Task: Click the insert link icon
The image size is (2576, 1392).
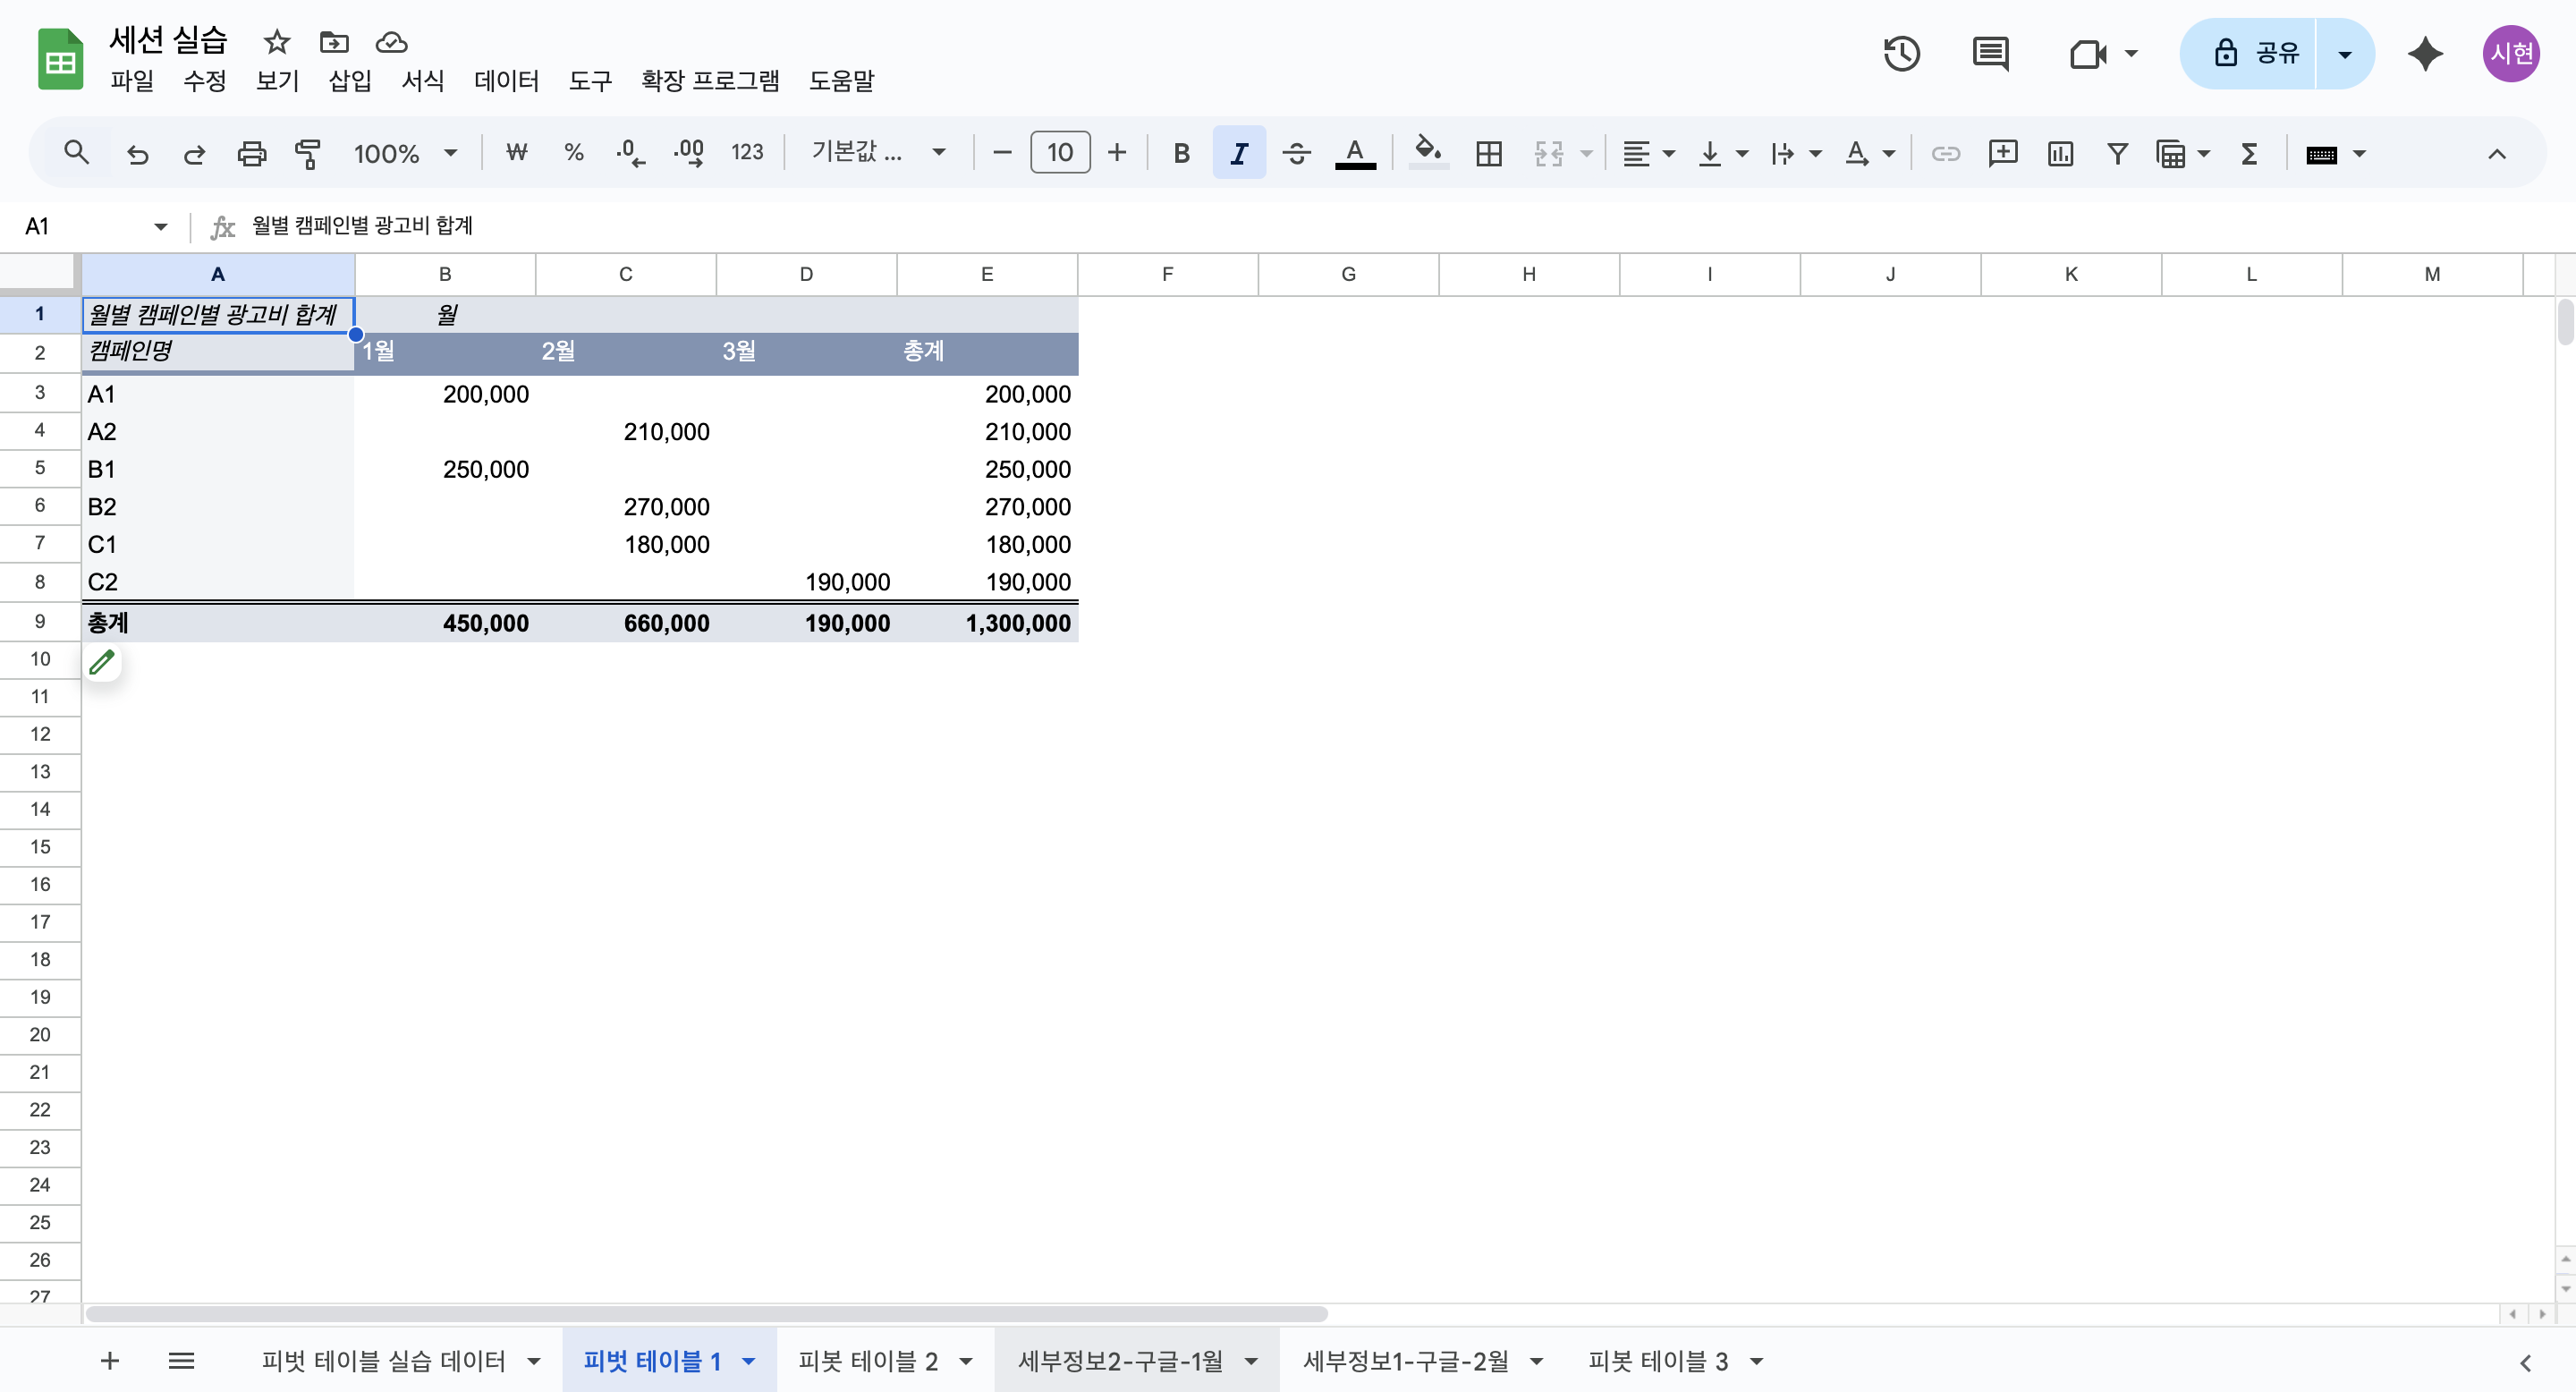Action: [x=1945, y=153]
